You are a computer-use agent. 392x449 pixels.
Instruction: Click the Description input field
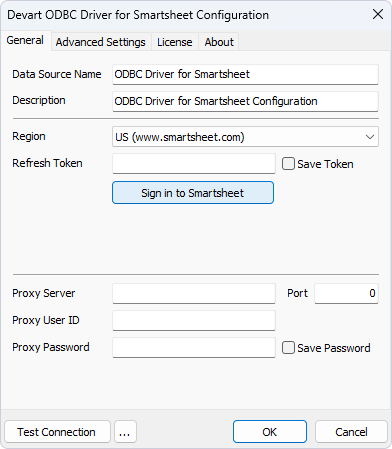[245, 101]
